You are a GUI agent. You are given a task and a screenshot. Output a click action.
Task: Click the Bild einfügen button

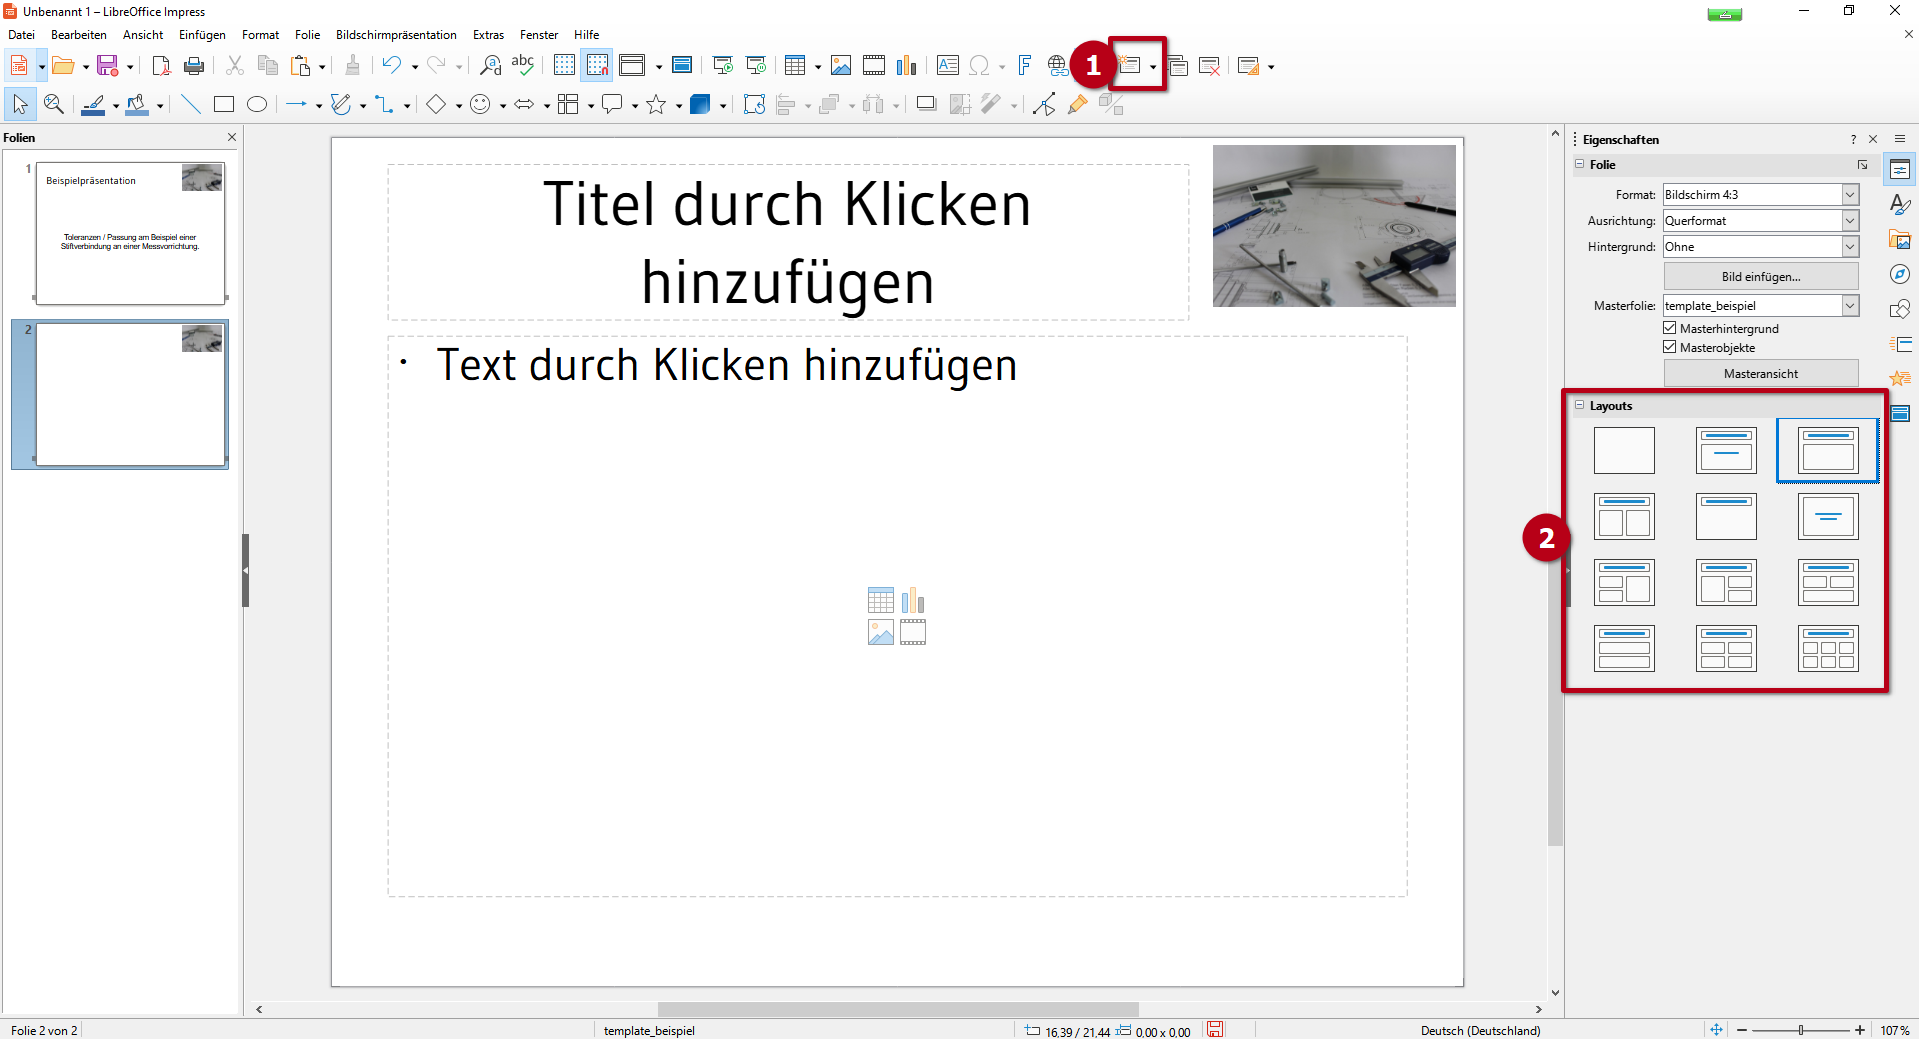point(1760,276)
